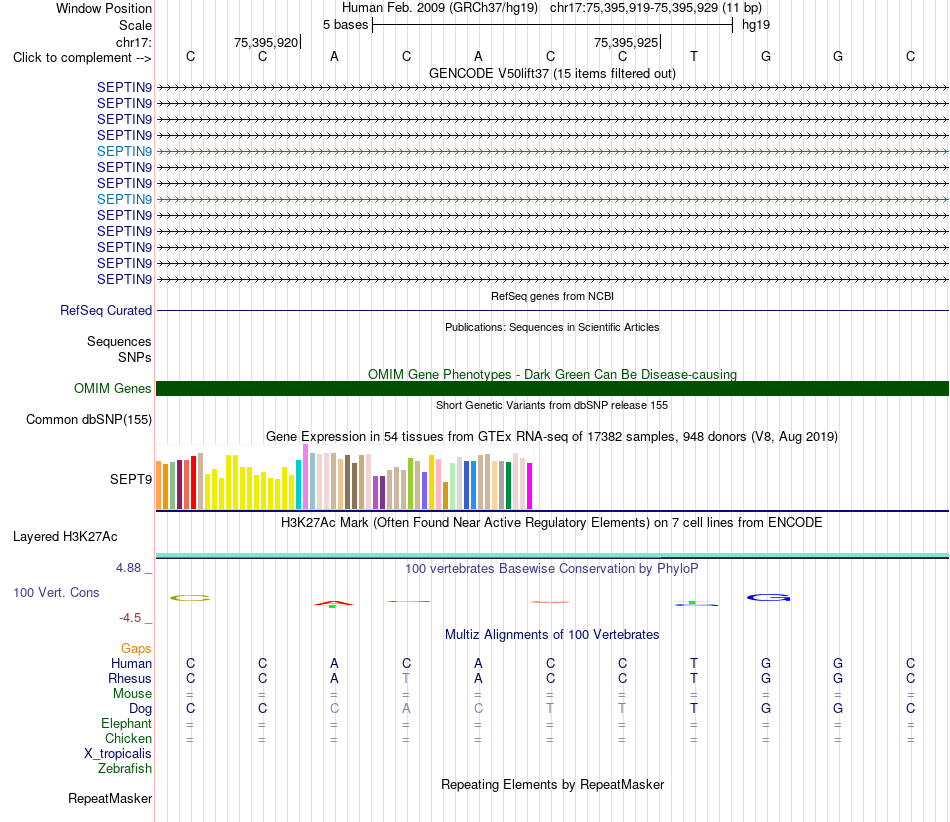This screenshot has width=950, height=822.
Task: Click the bottommost SEPTIN9 transcript label
Action: click(x=124, y=279)
